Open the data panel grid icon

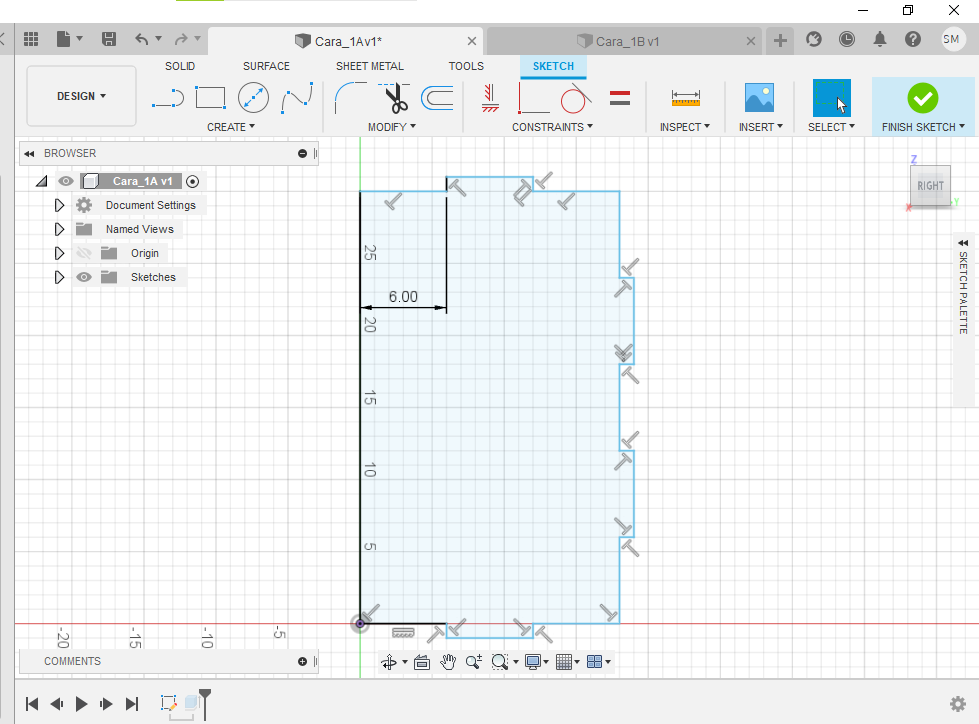(x=31, y=39)
